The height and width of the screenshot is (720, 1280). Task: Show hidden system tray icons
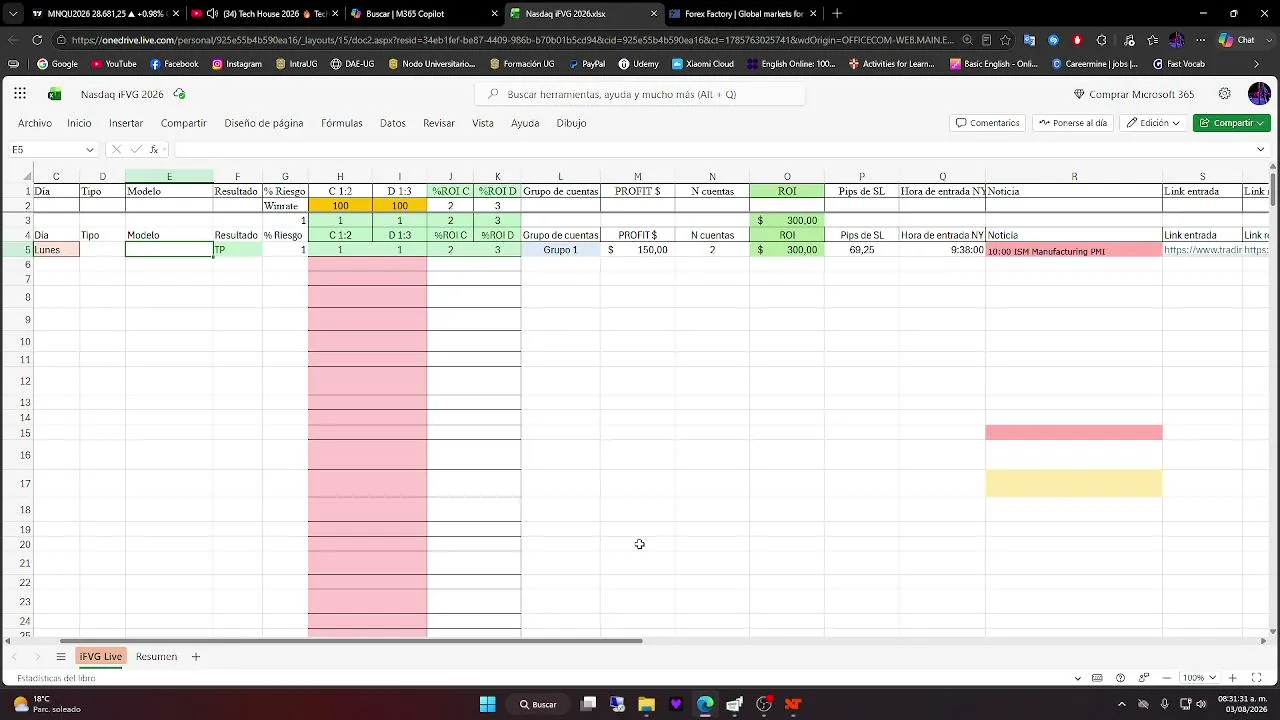tap(1121, 704)
